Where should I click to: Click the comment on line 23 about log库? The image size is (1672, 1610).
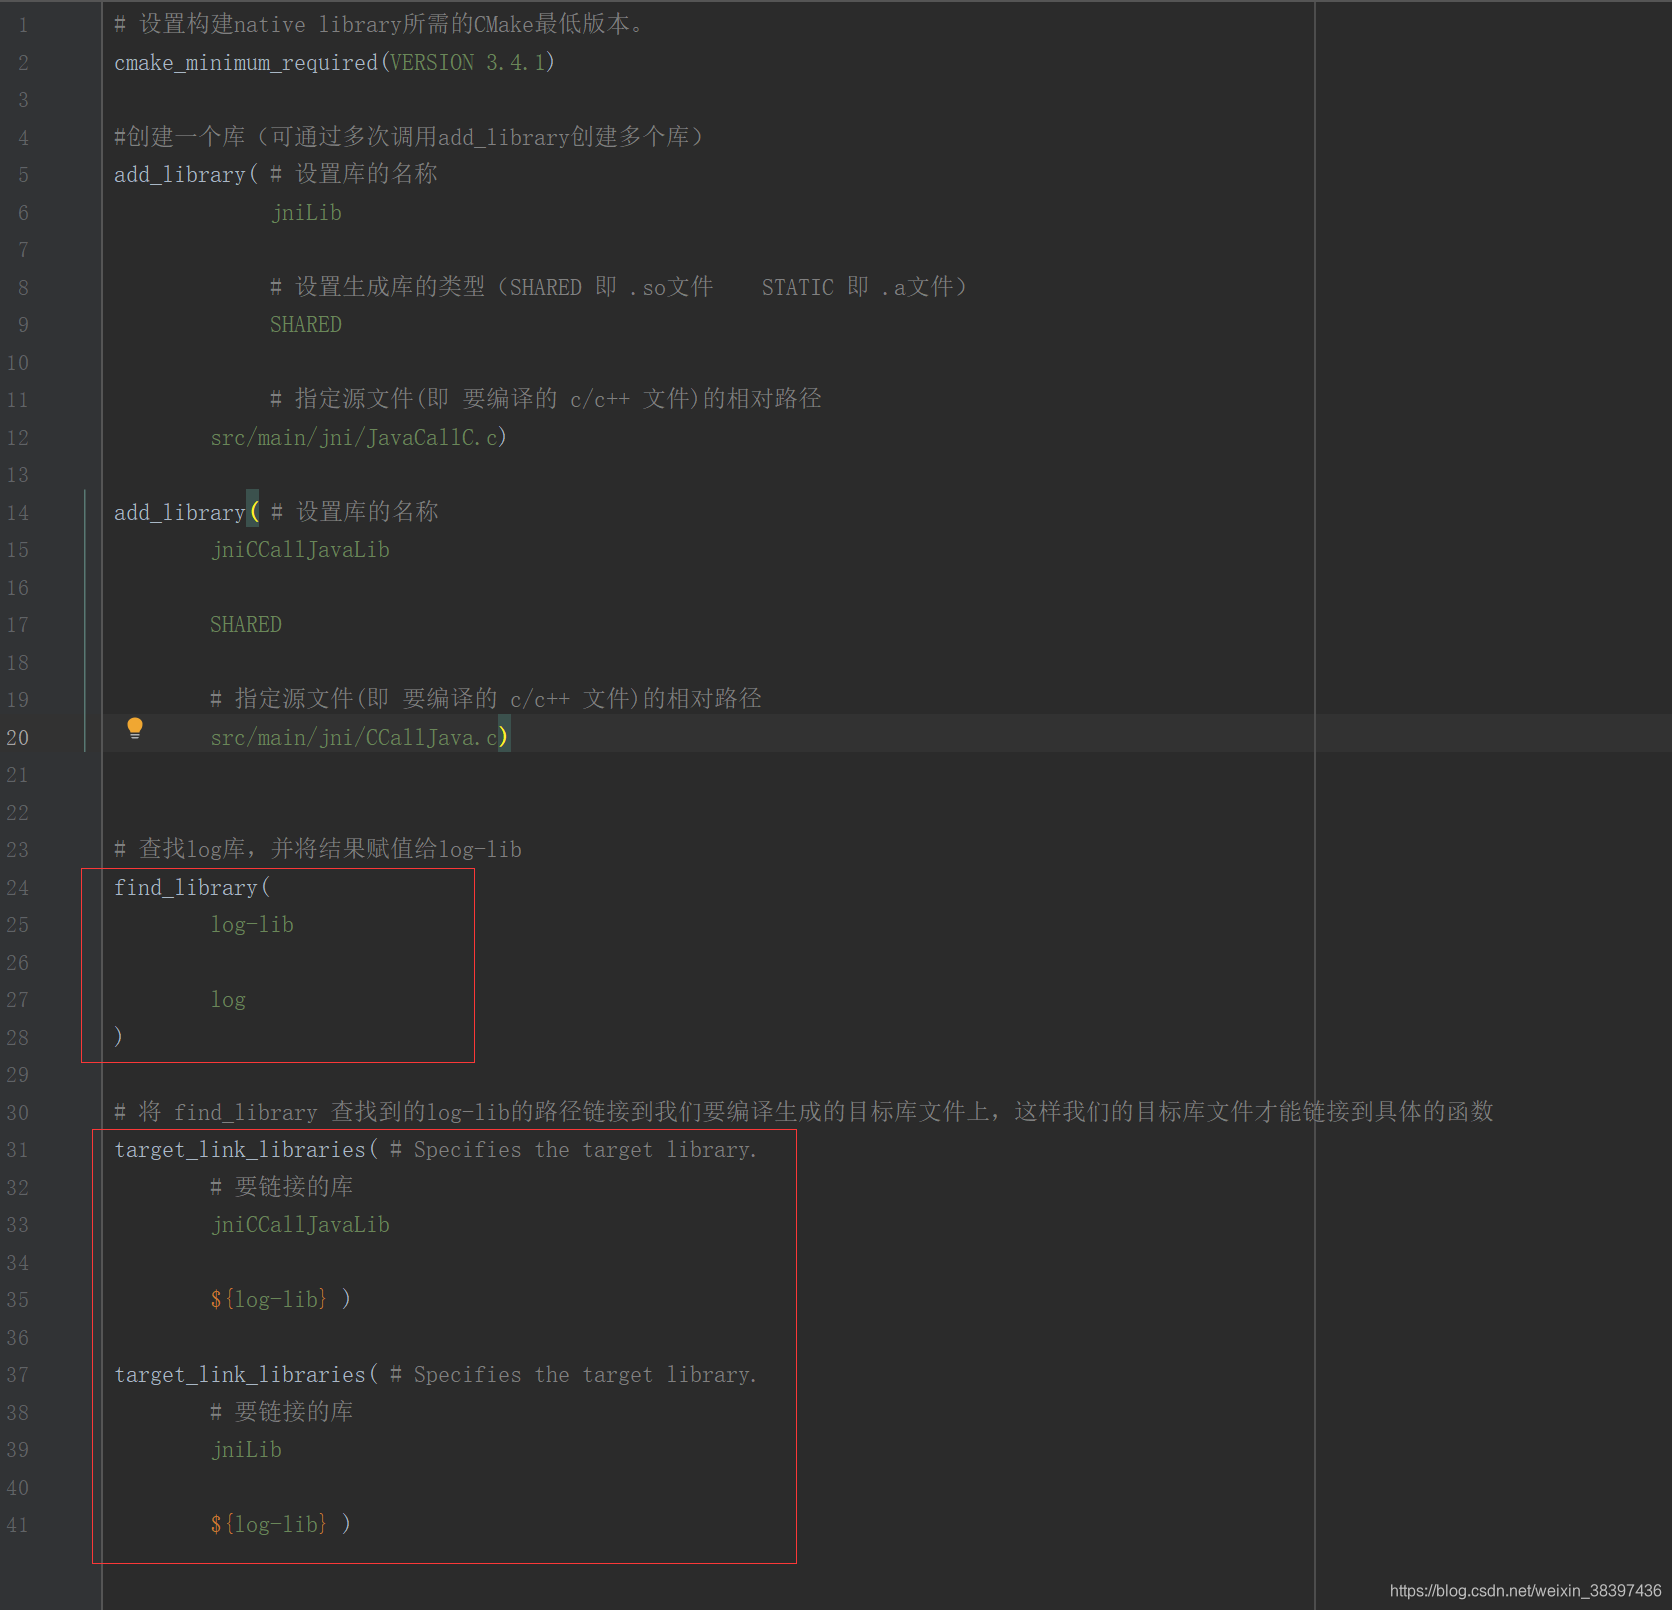point(318,850)
